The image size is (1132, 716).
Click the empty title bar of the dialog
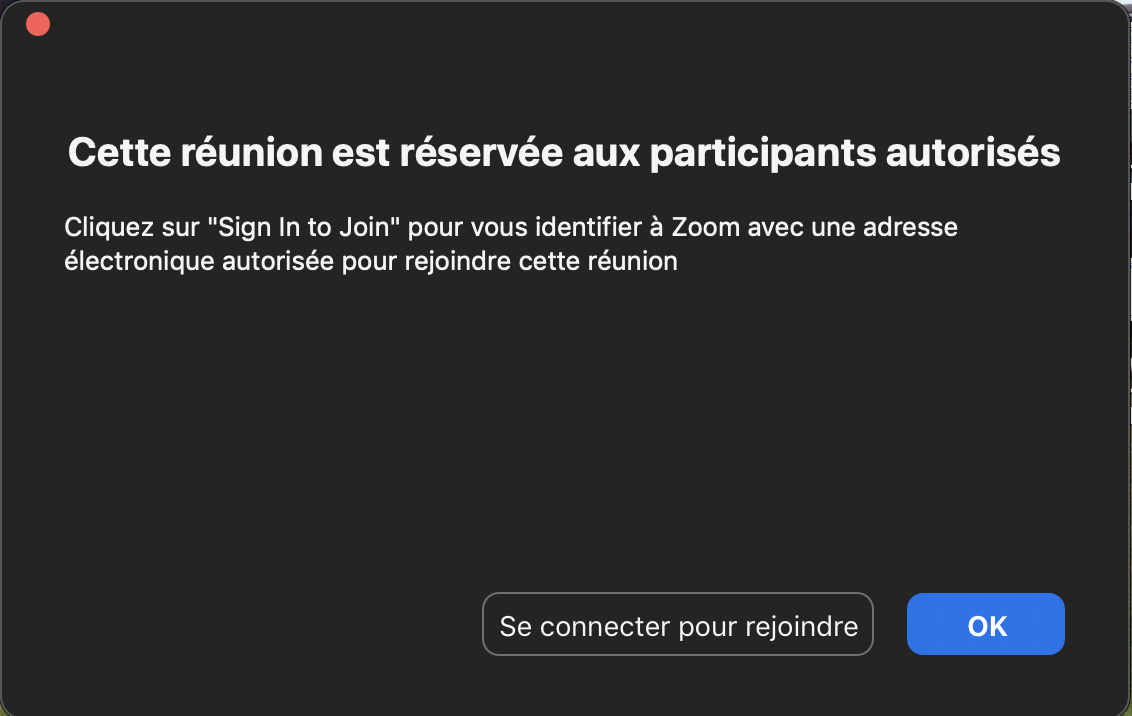point(566,24)
